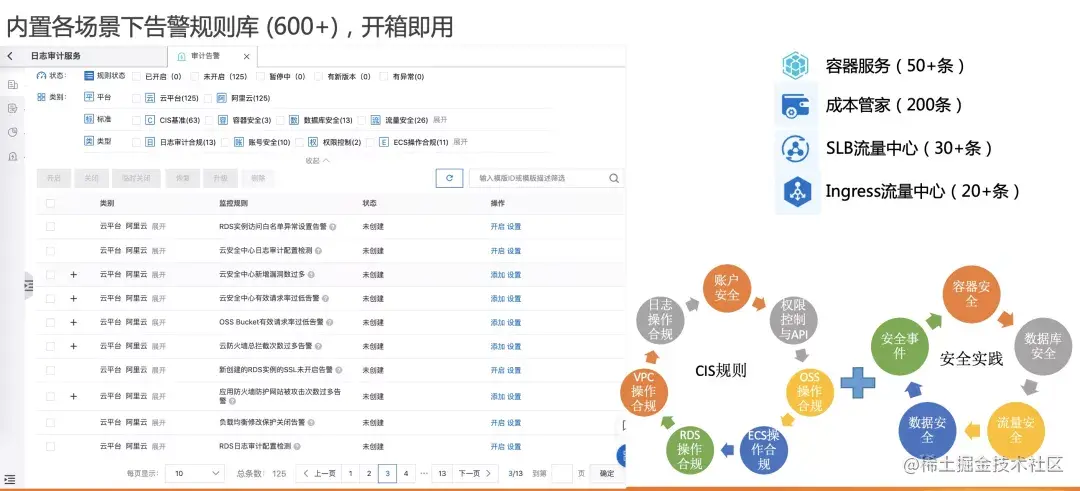Go back using the arrow beside 日志审计服务

(10, 56)
